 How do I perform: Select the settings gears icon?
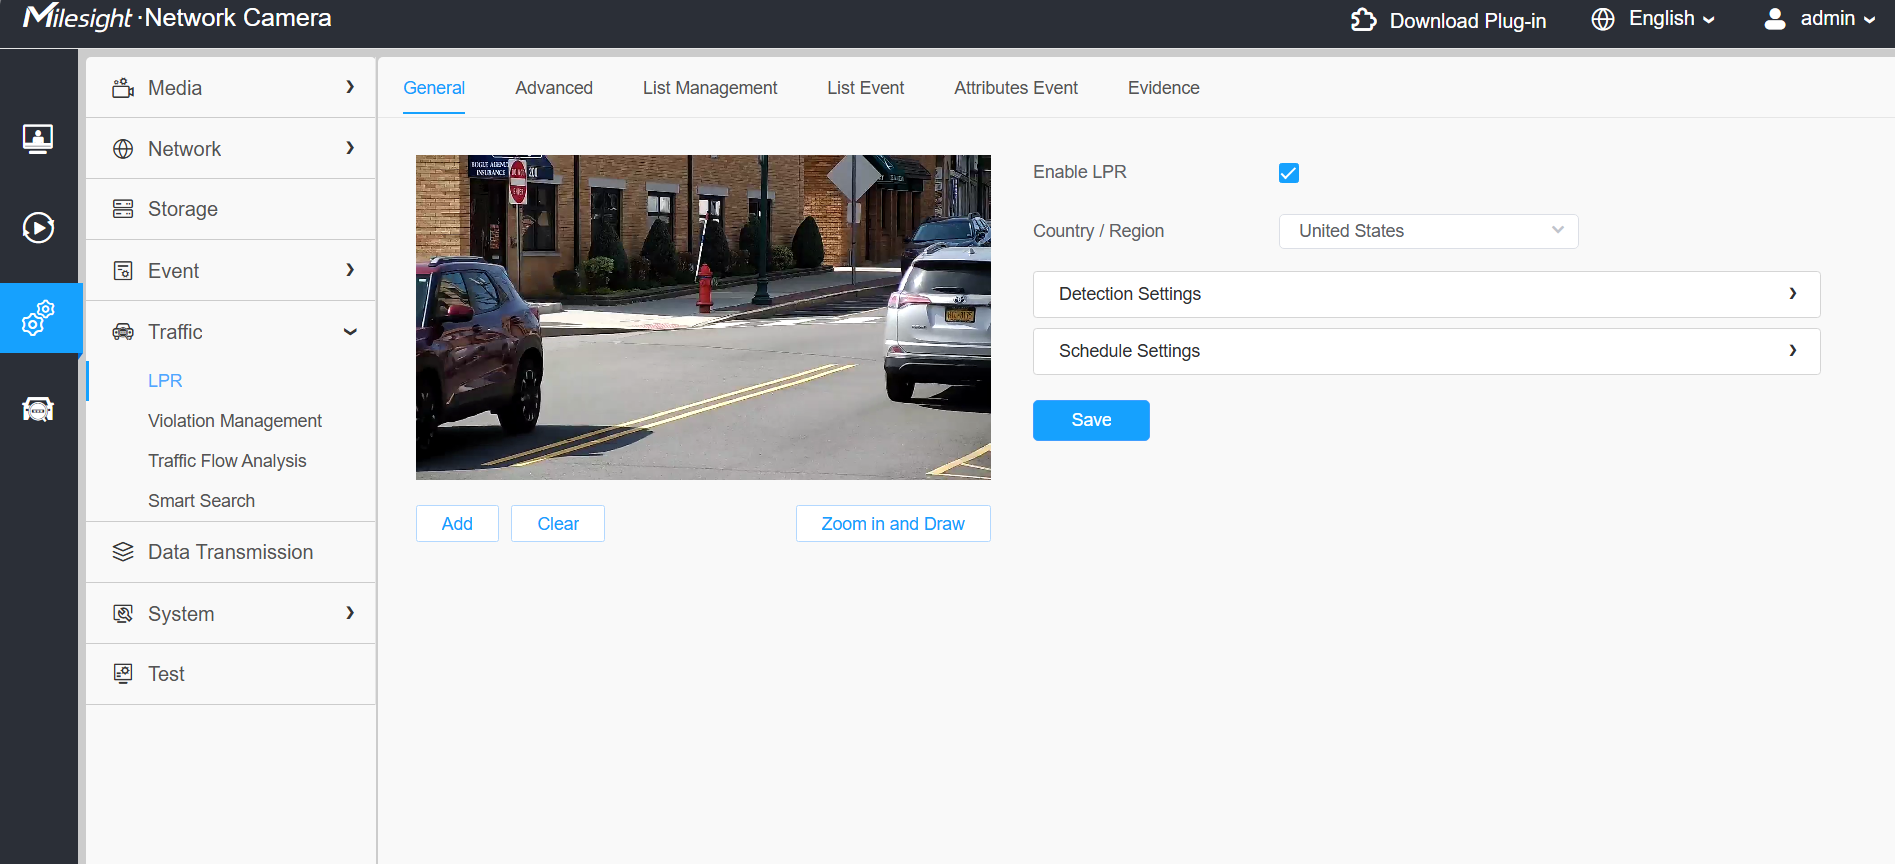[x=38, y=318]
